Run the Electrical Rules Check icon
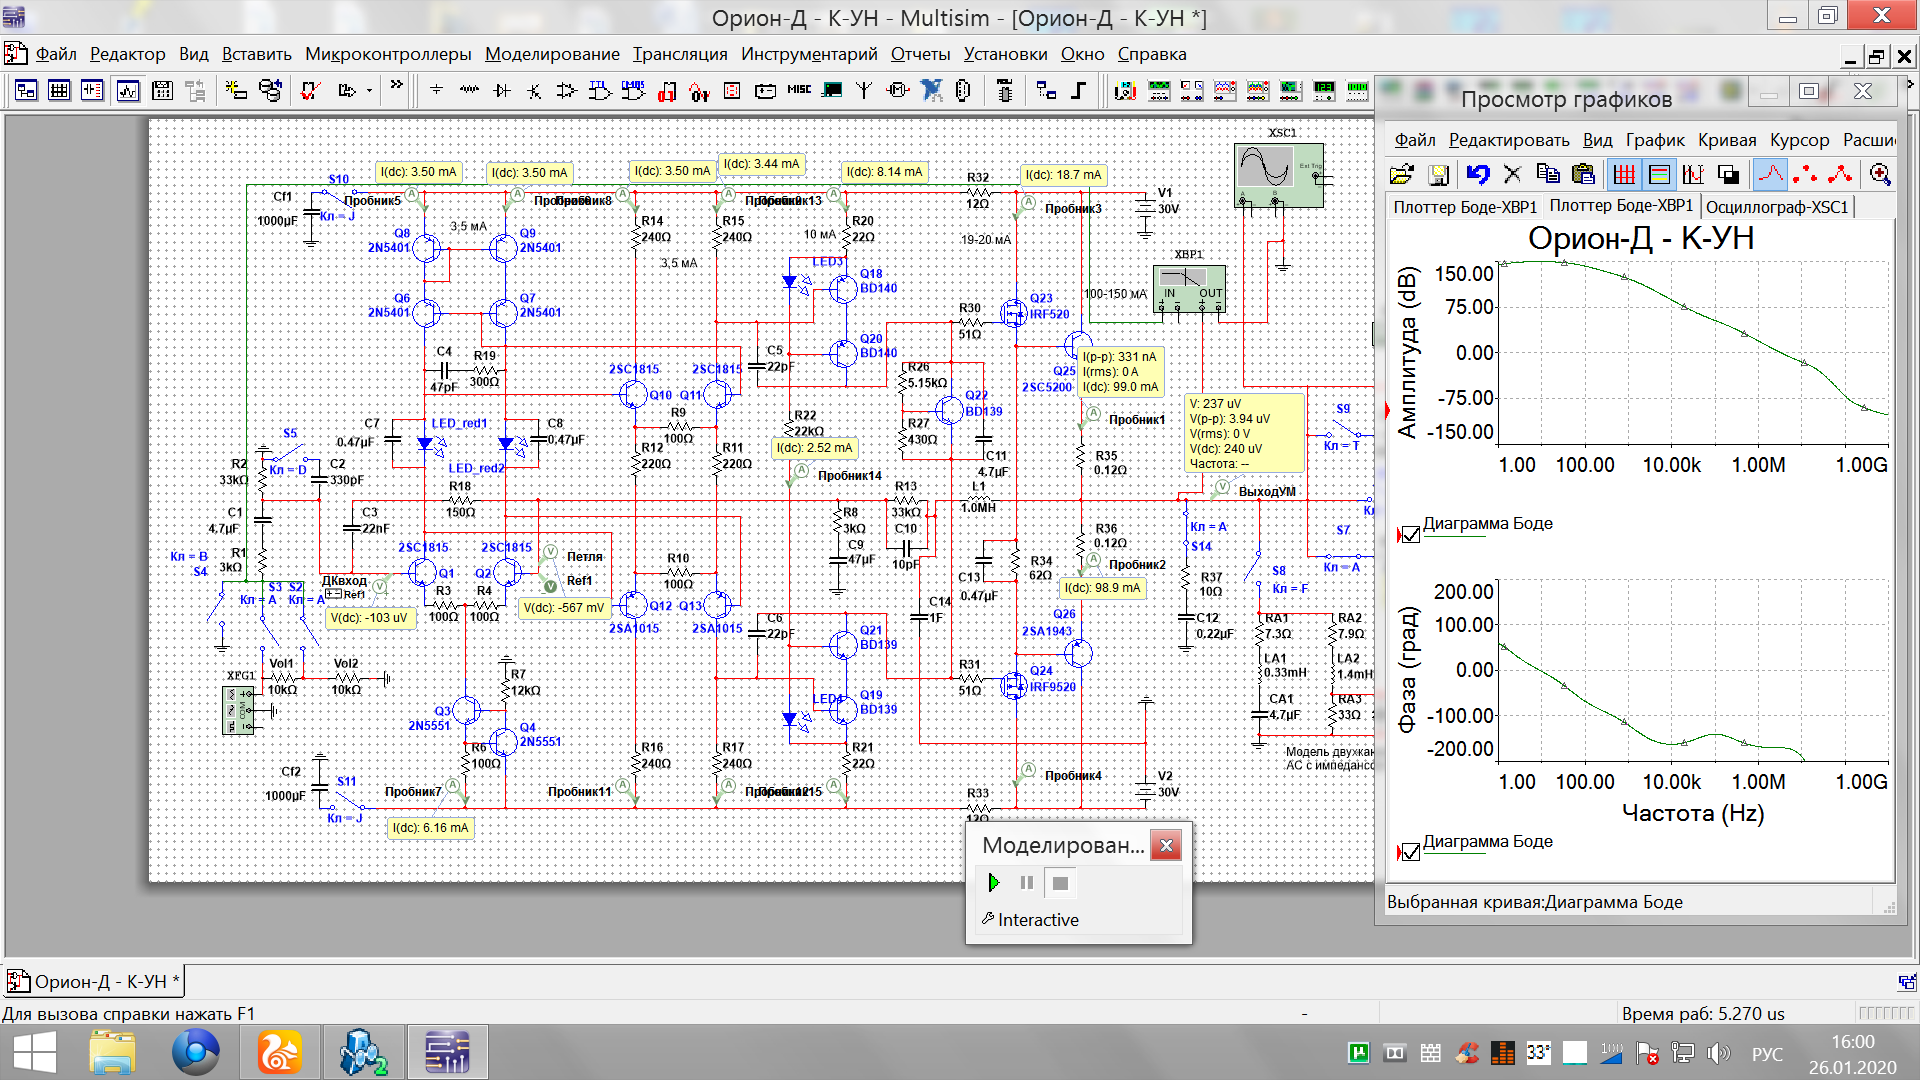Image resolution: width=1921 pixels, height=1080 pixels. point(310,90)
